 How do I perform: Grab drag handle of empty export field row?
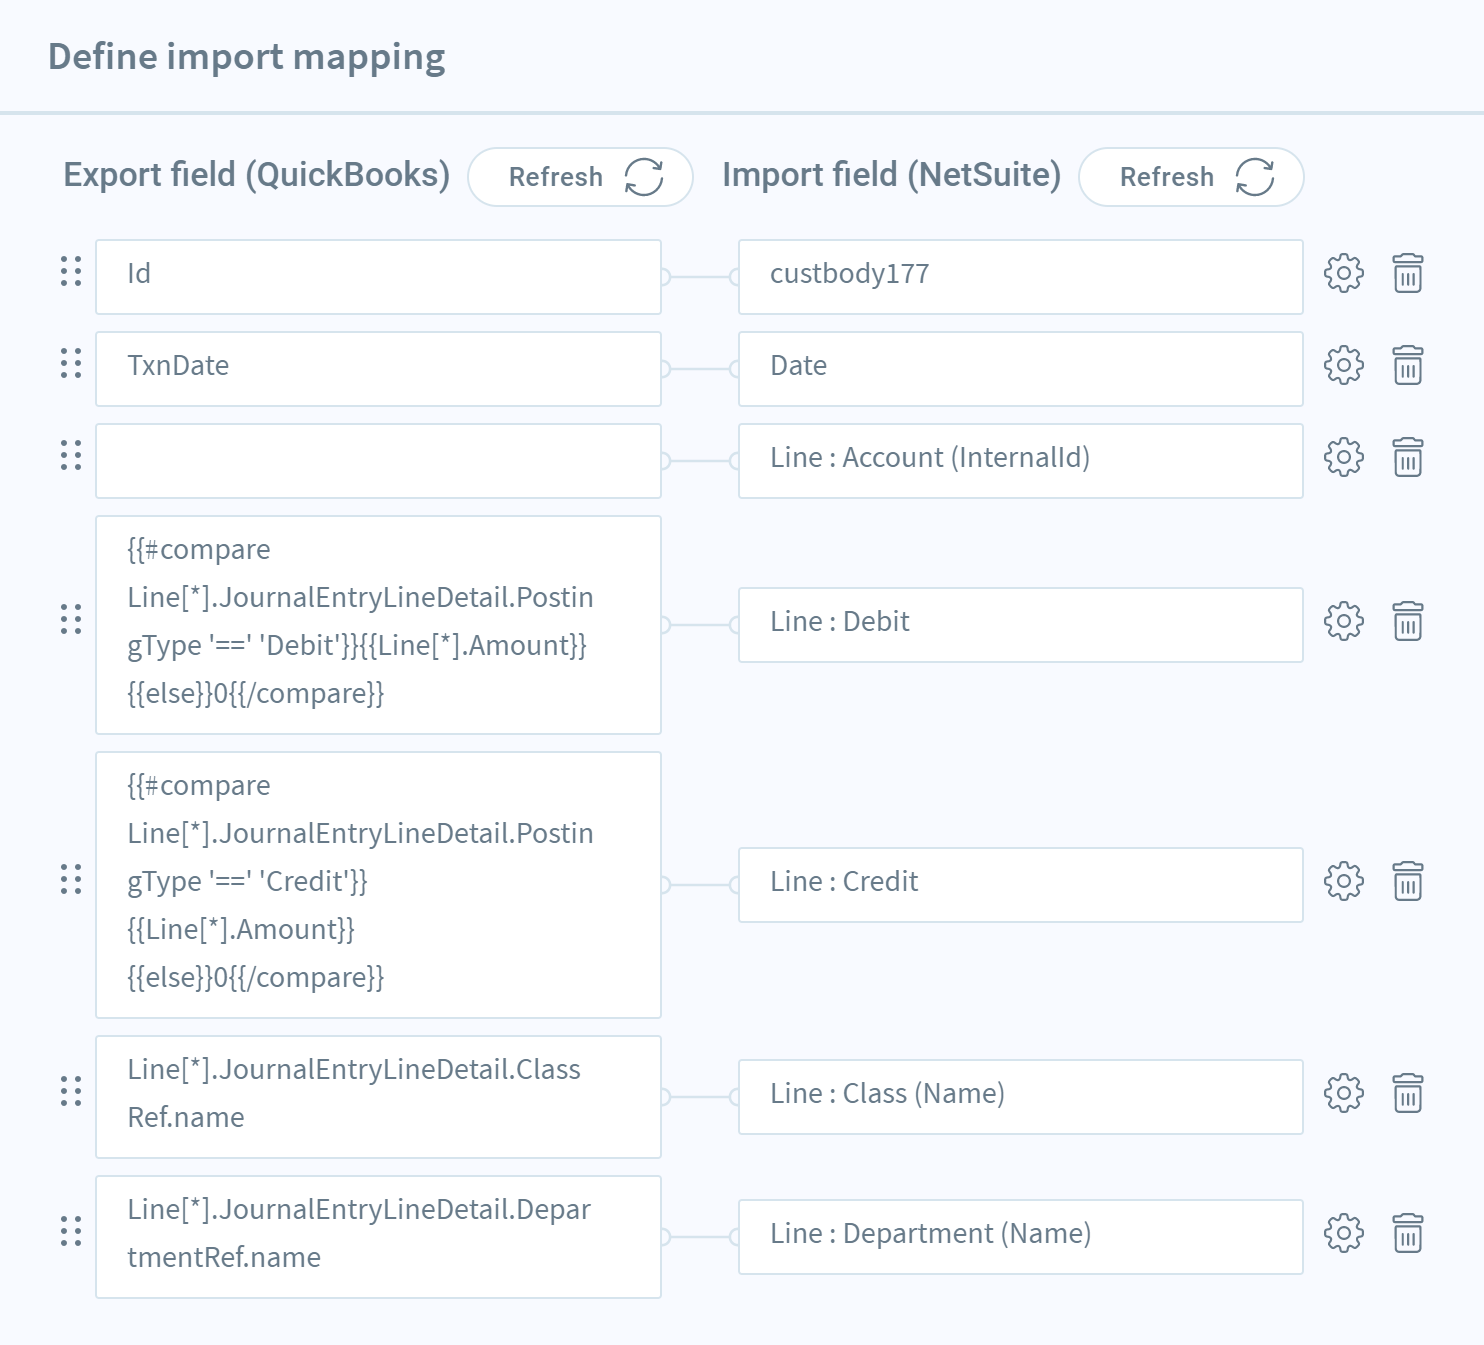click(71, 455)
